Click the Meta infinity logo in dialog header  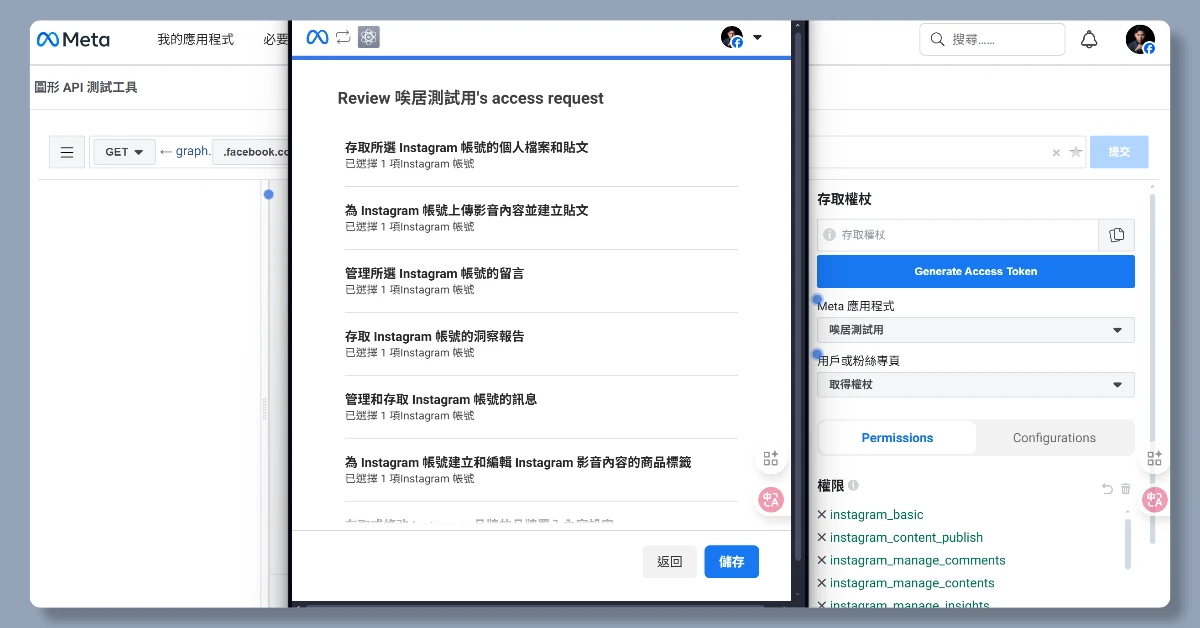point(317,37)
